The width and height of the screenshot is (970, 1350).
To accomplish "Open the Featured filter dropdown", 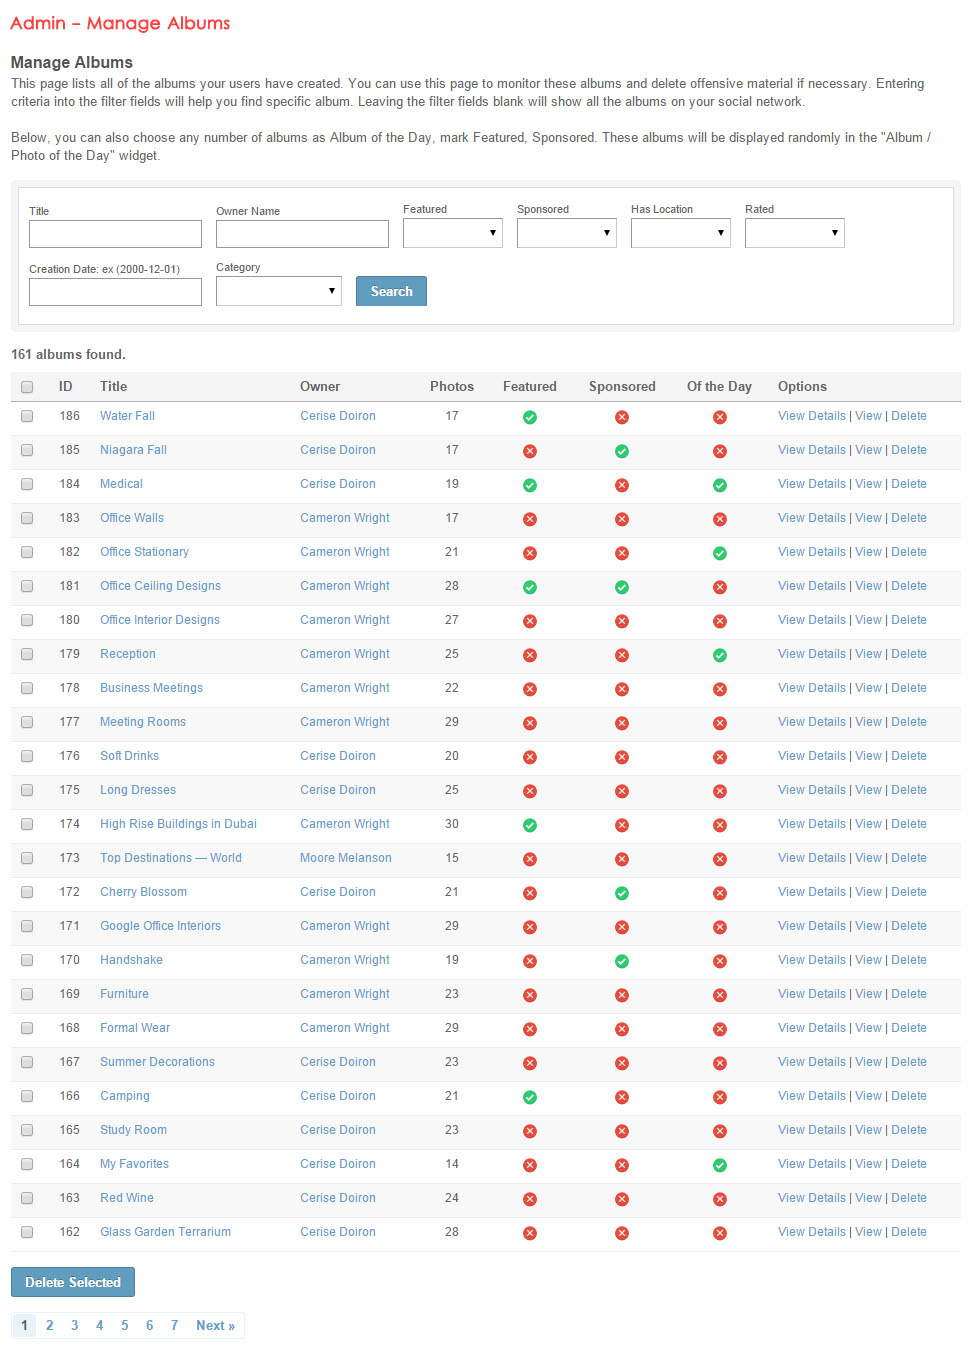I will [x=453, y=233].
